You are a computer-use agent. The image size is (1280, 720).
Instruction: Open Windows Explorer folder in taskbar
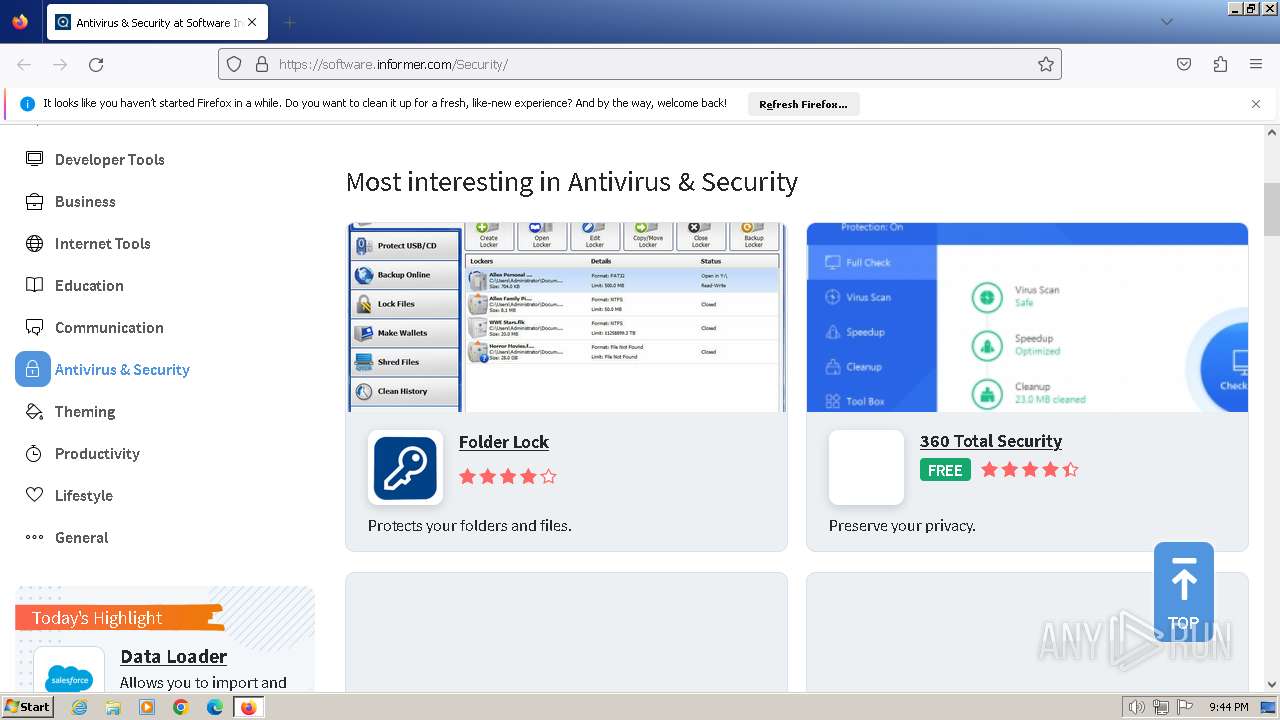tap(113, 707)
